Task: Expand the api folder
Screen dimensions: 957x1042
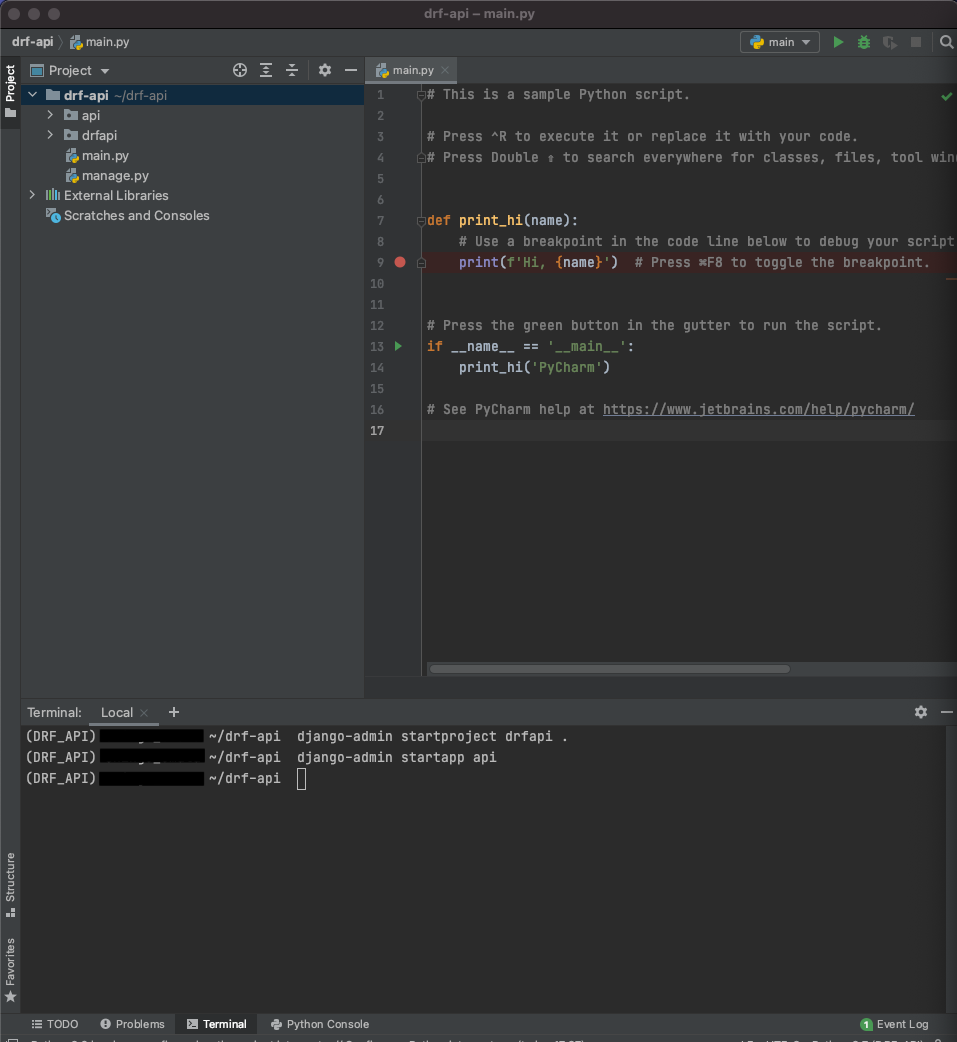Action: tap(50, 115)
